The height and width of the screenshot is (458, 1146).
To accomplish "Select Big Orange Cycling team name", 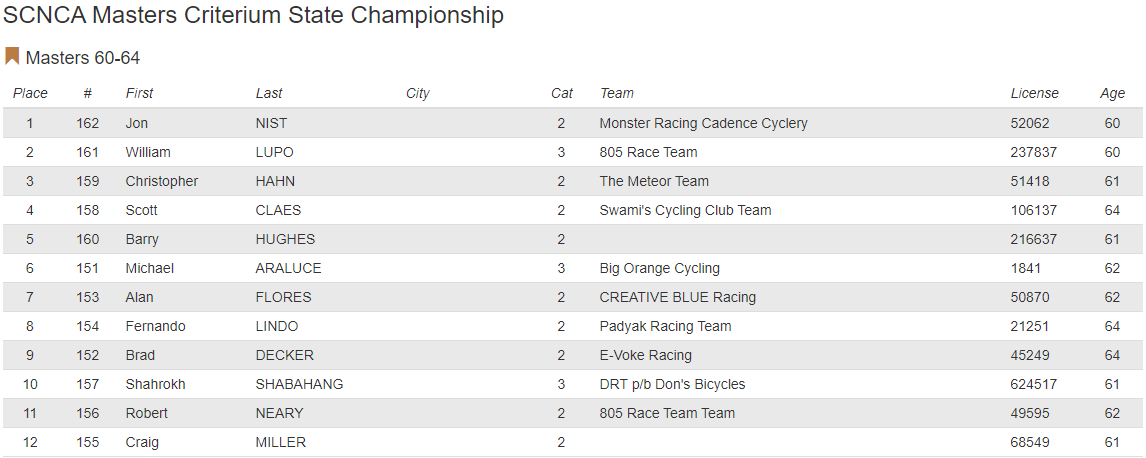I will click(659, 268).
